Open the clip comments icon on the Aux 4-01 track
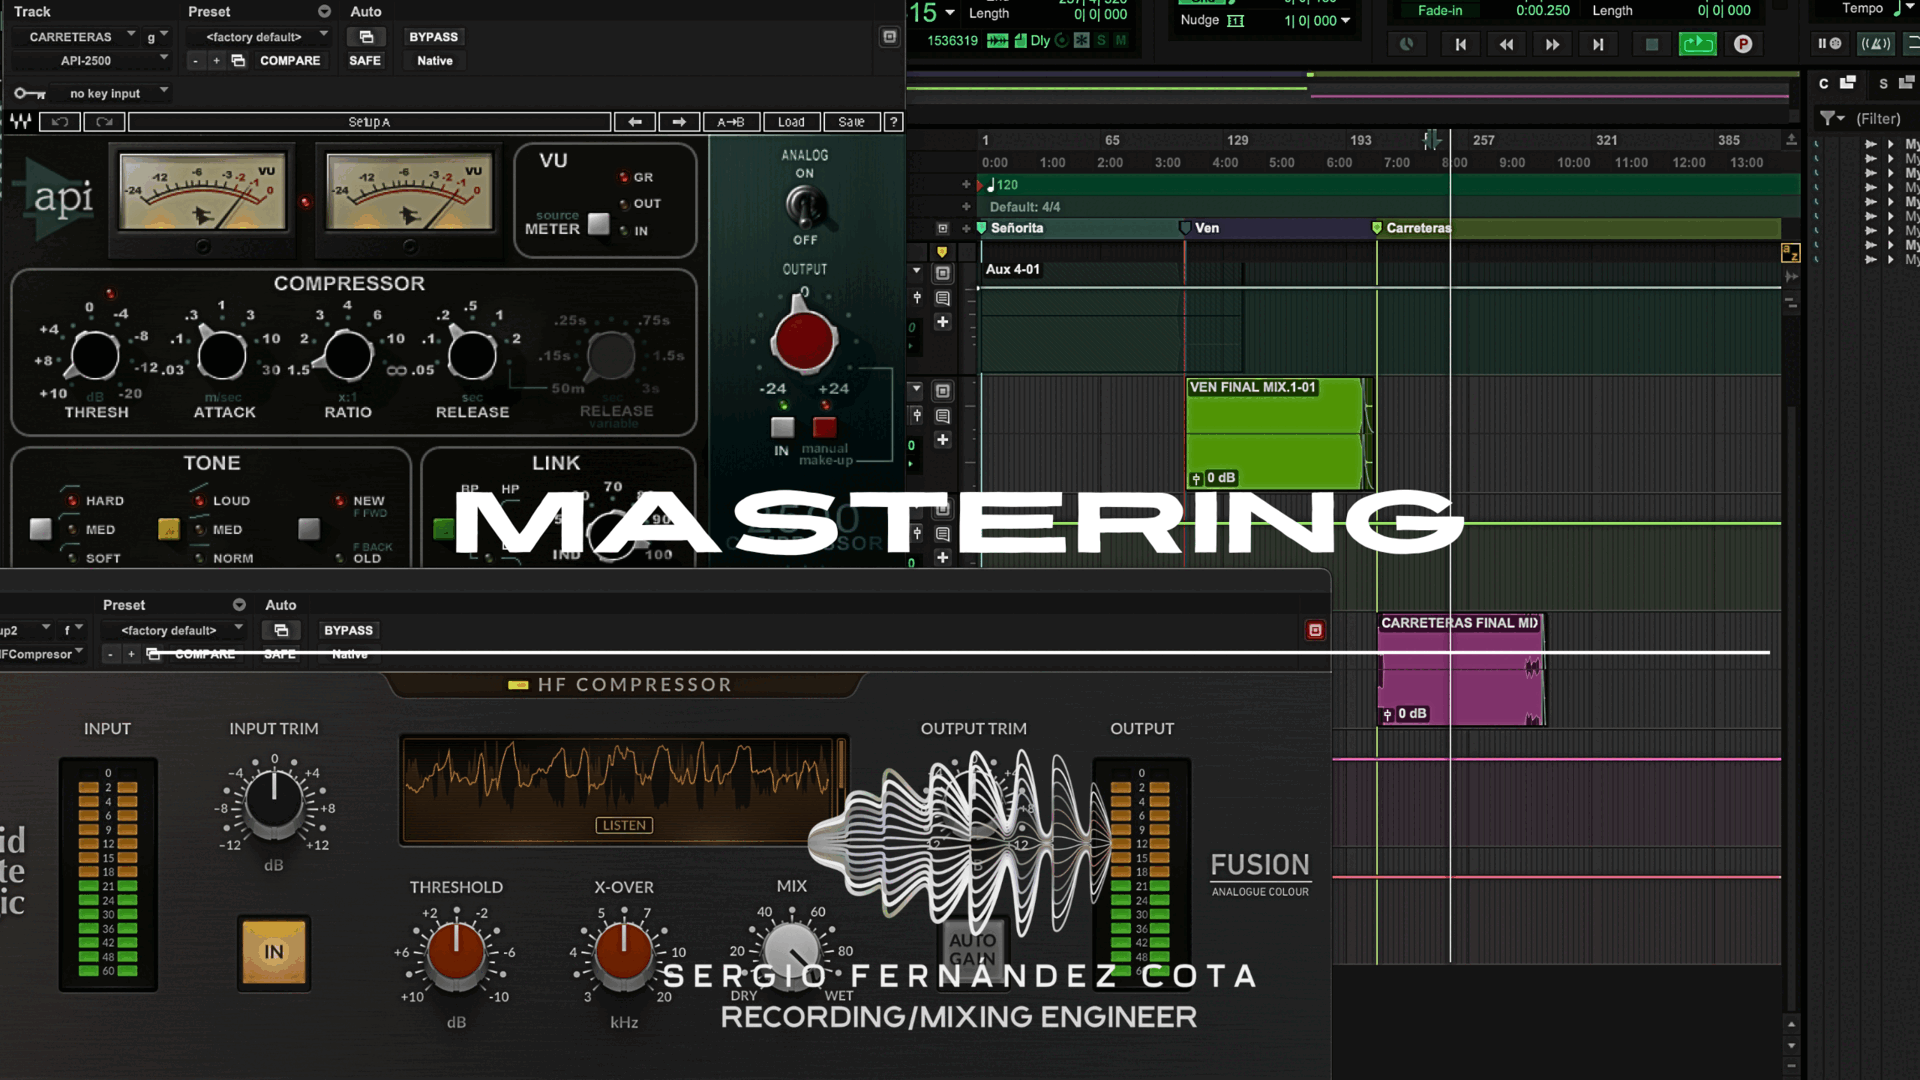Viewport: 1920px width, 1080px height. point(941,298)
